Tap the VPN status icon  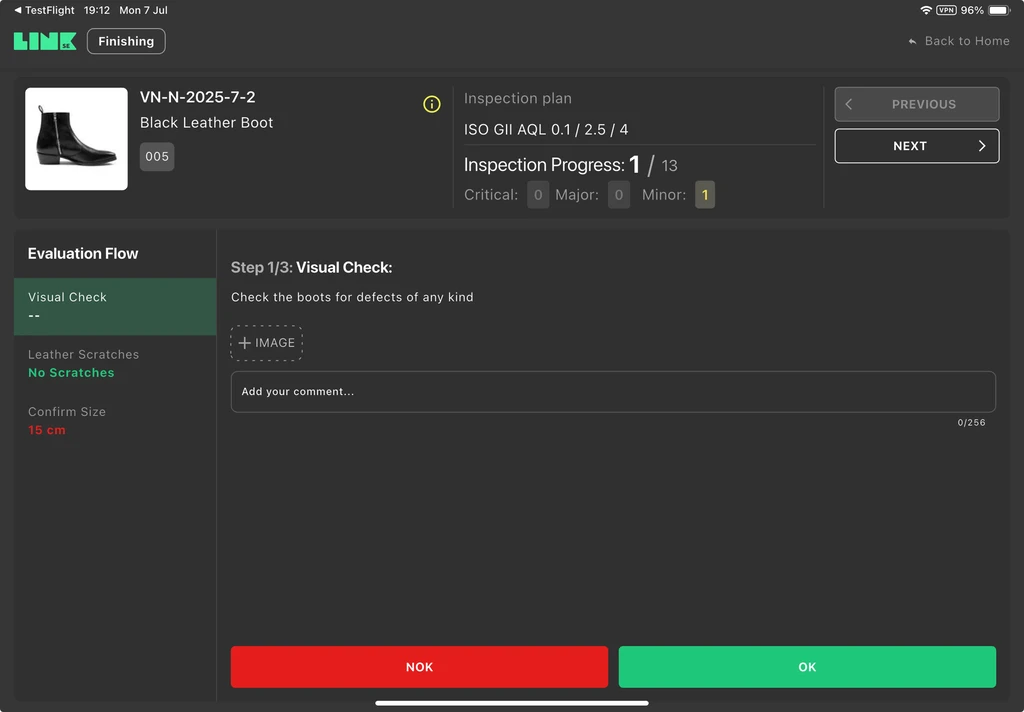click(x=946, y=10)
